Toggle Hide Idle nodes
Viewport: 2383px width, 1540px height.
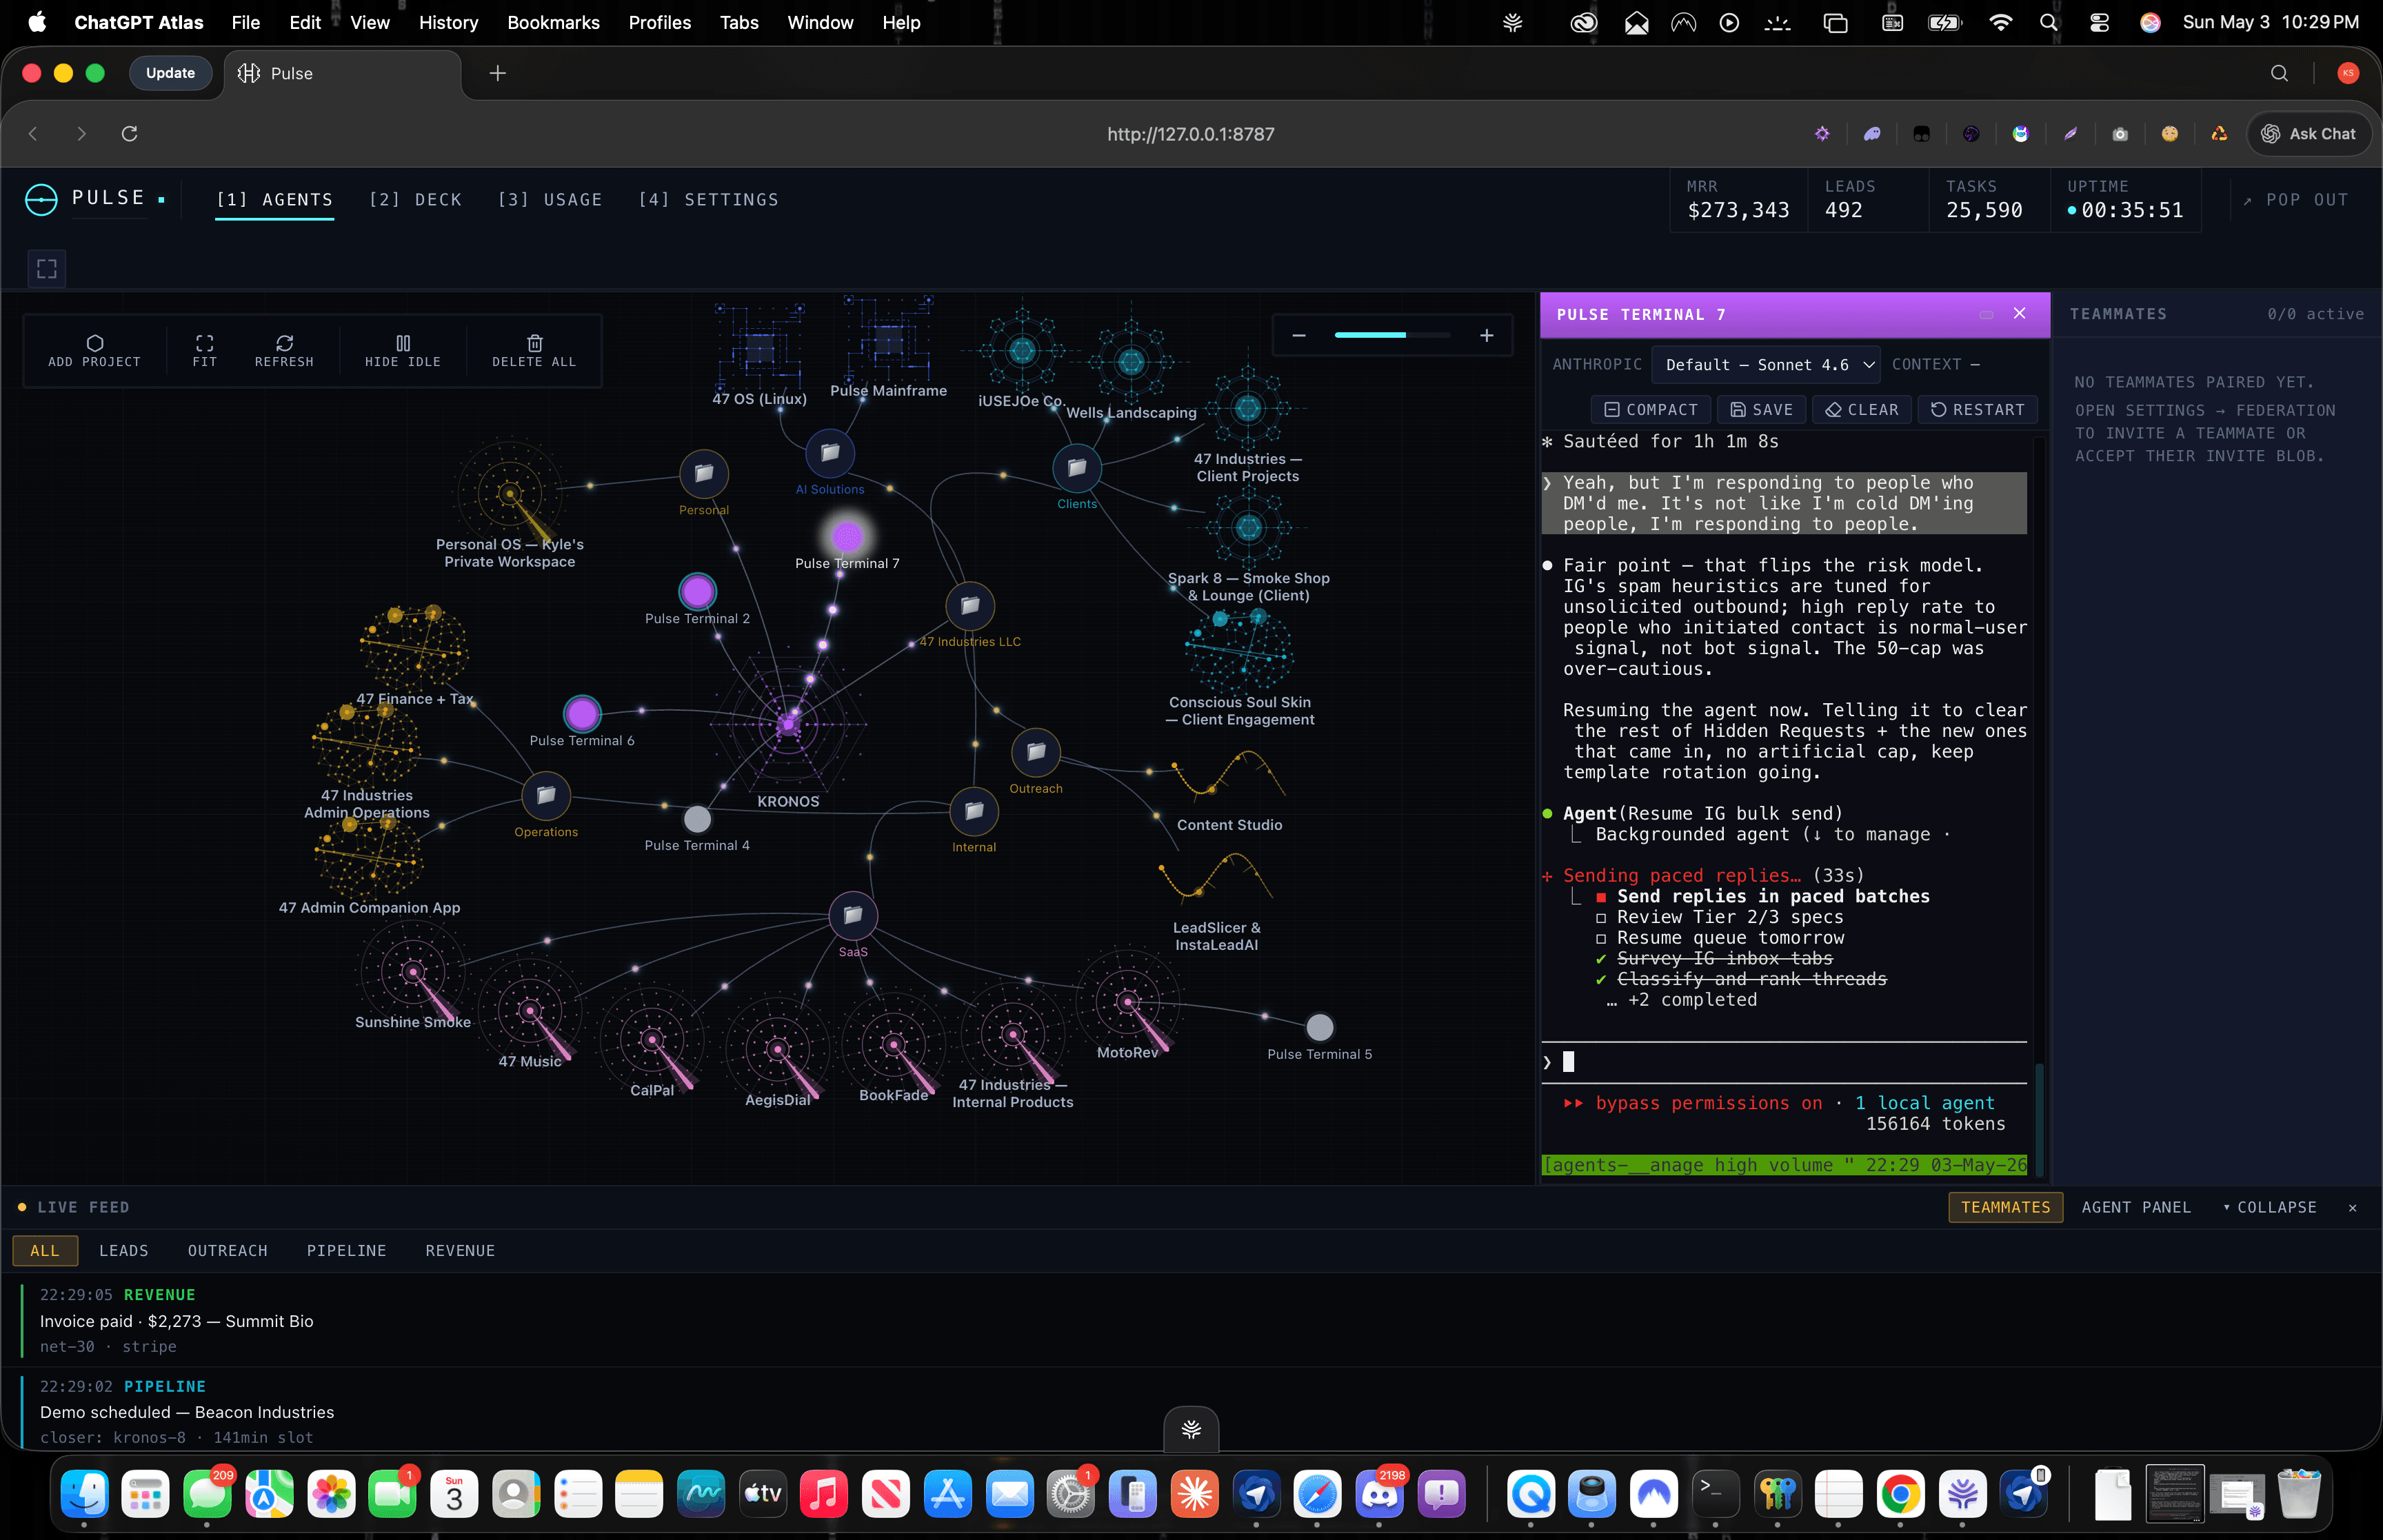(403, 351)
